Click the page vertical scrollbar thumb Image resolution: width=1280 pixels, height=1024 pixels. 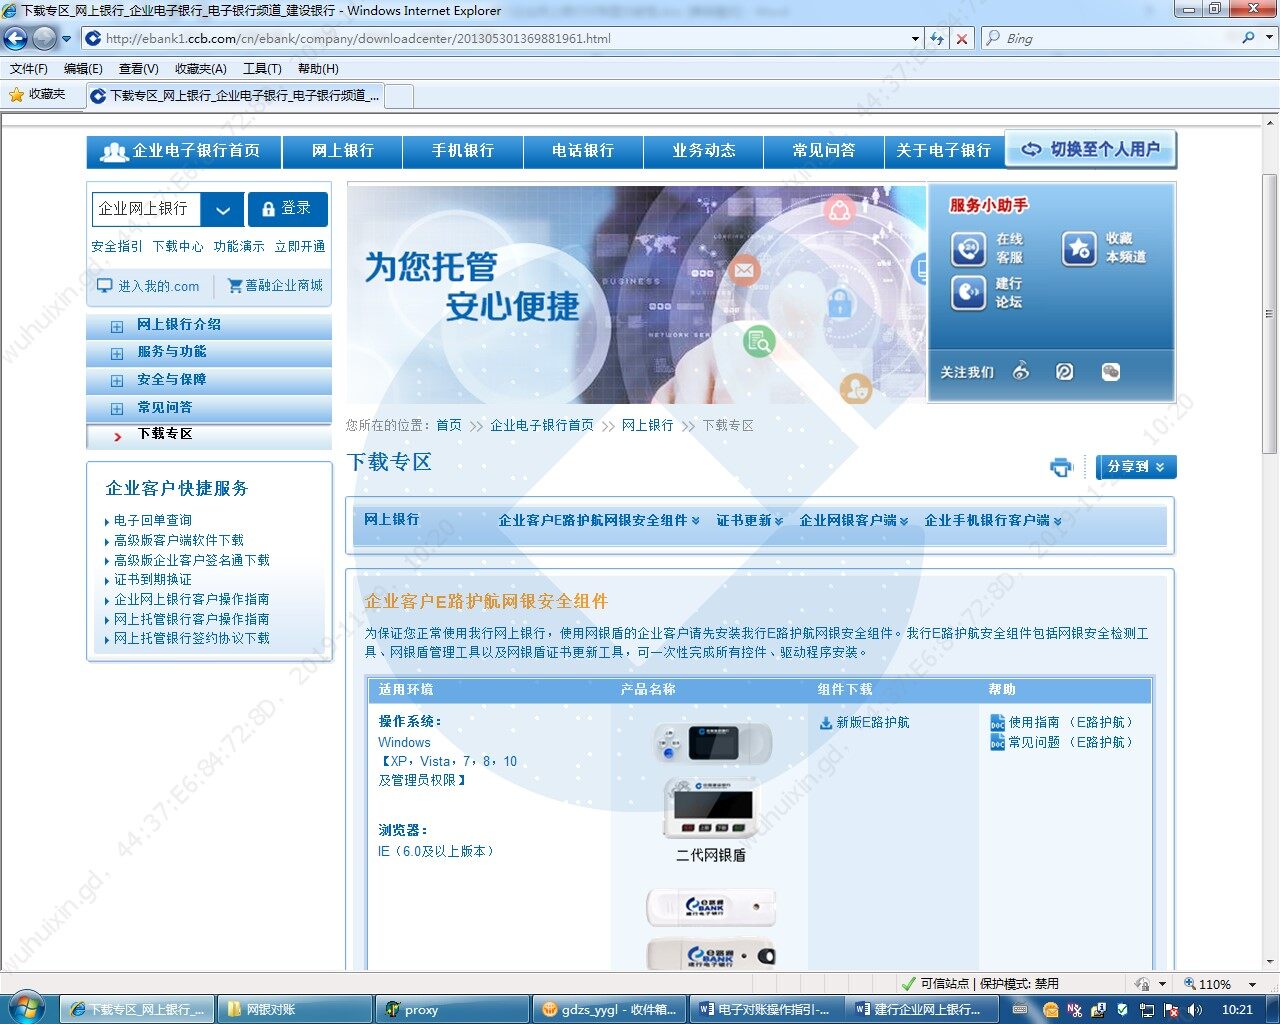(1269, 314)
